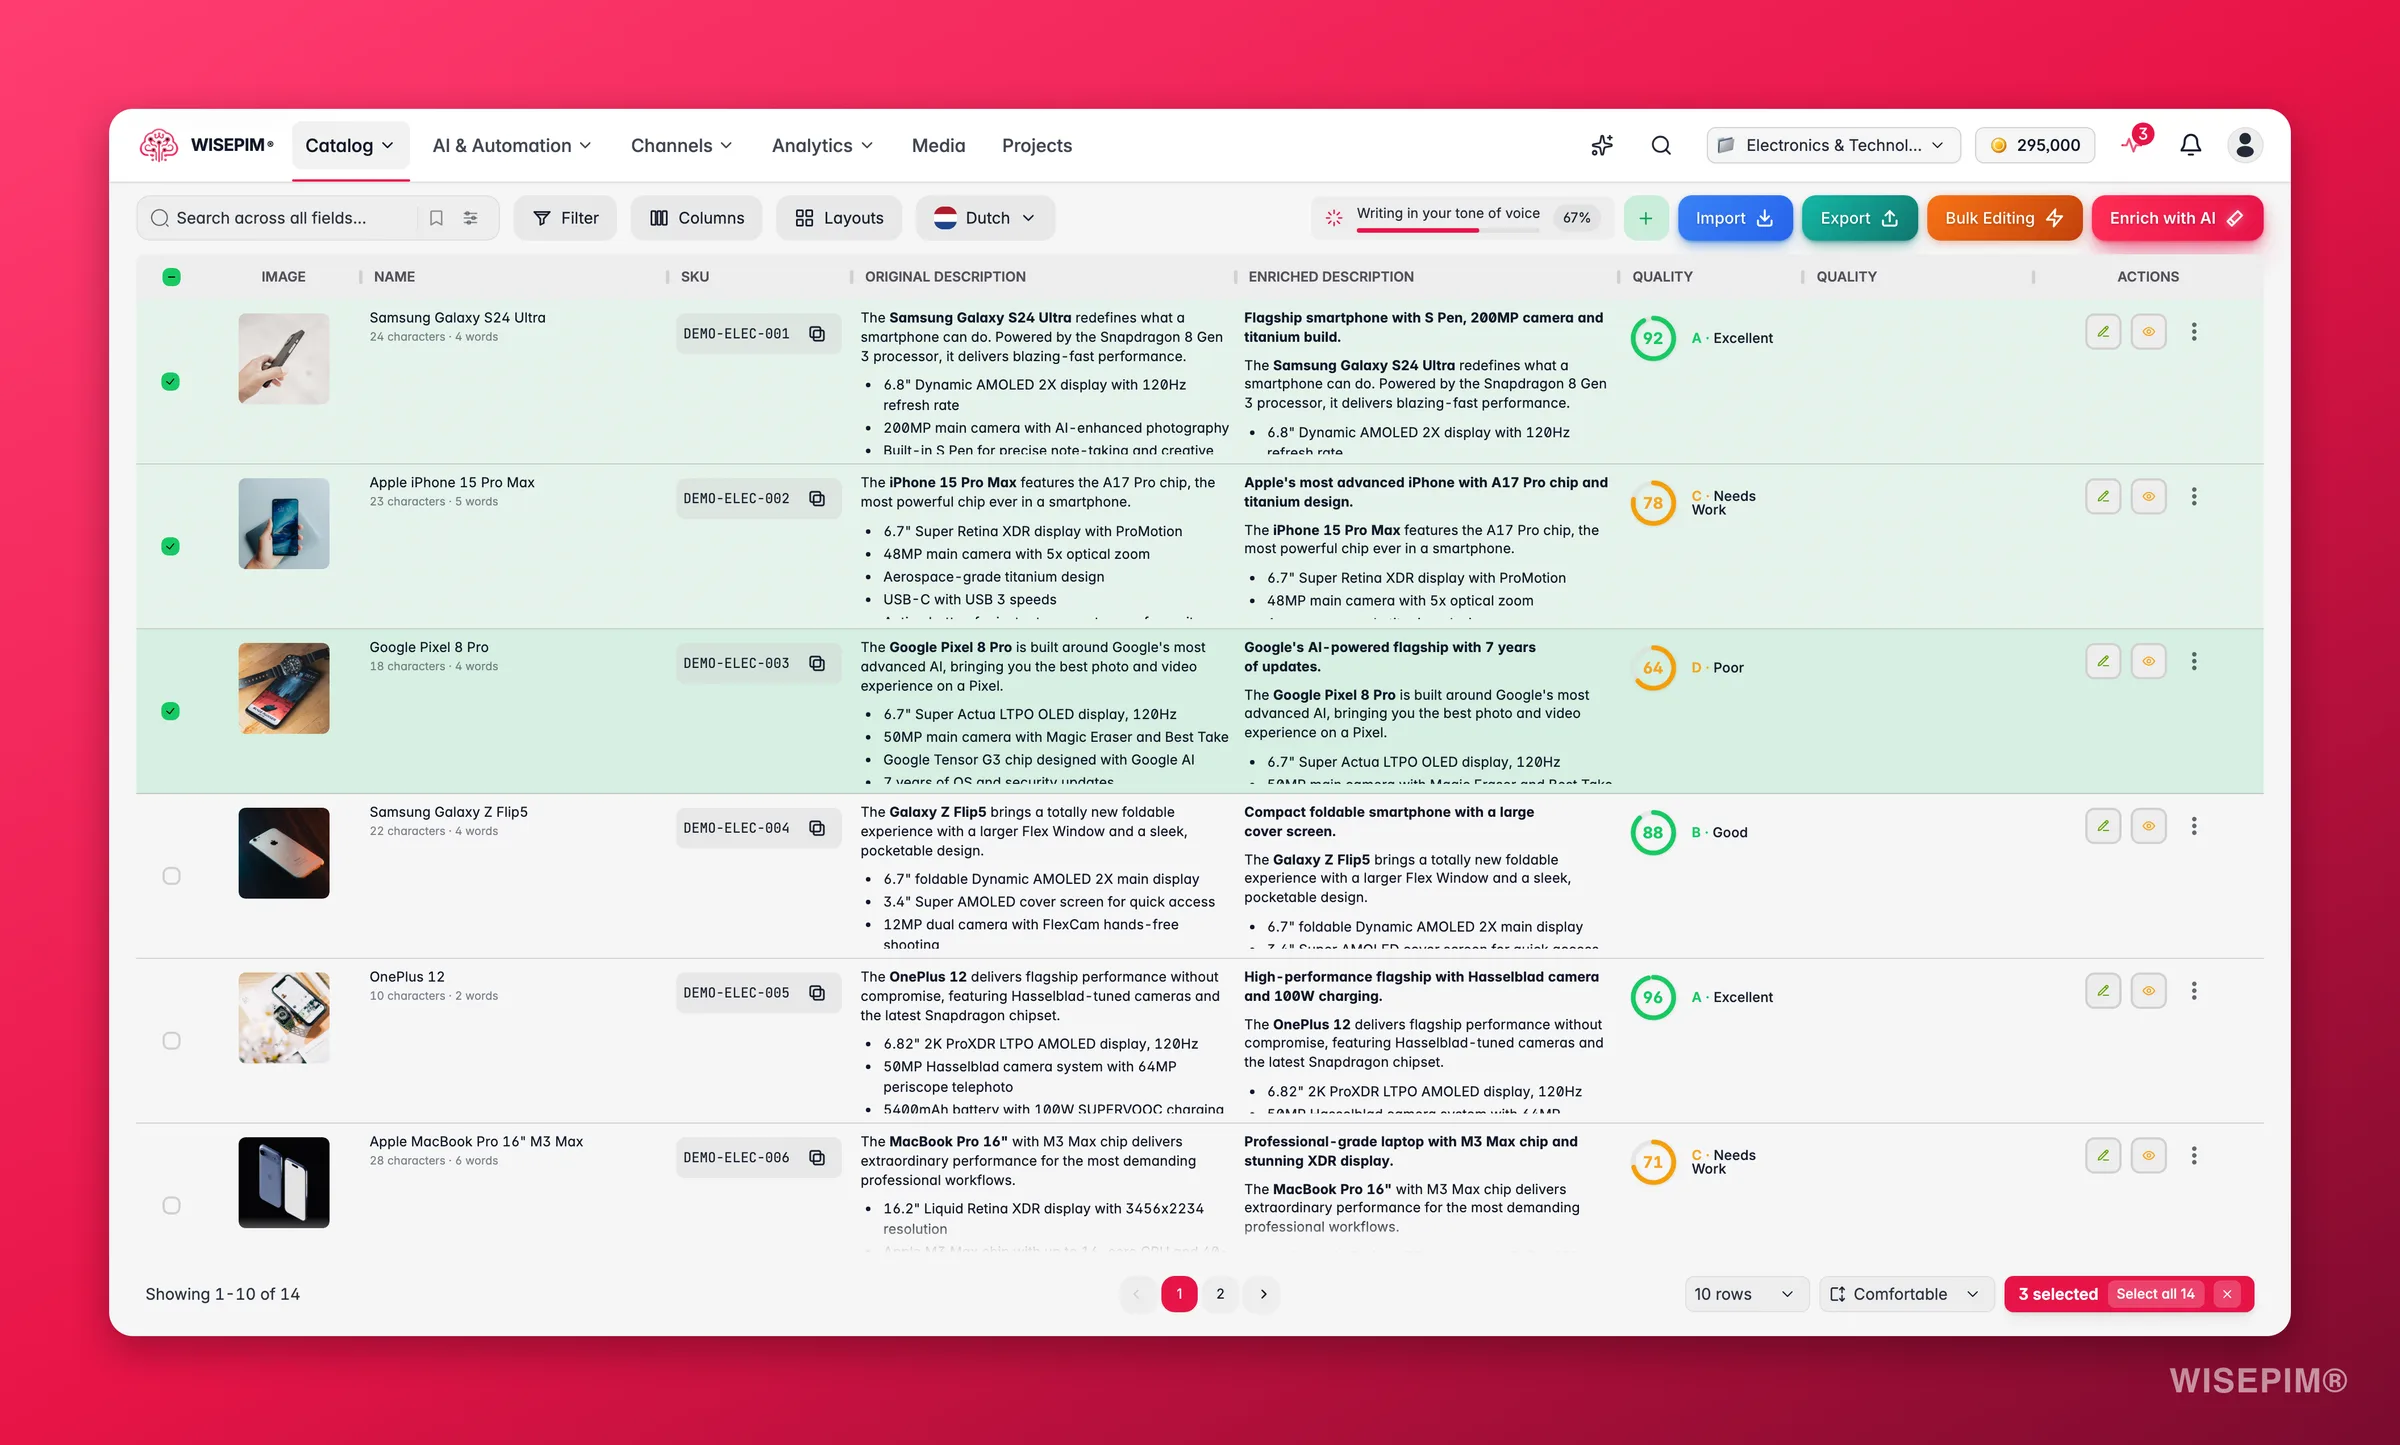Image resolution: width=2400 pixels, height=1445 pixels.
Task: Open the Dutch language dropdown
Action: (985, 218)
